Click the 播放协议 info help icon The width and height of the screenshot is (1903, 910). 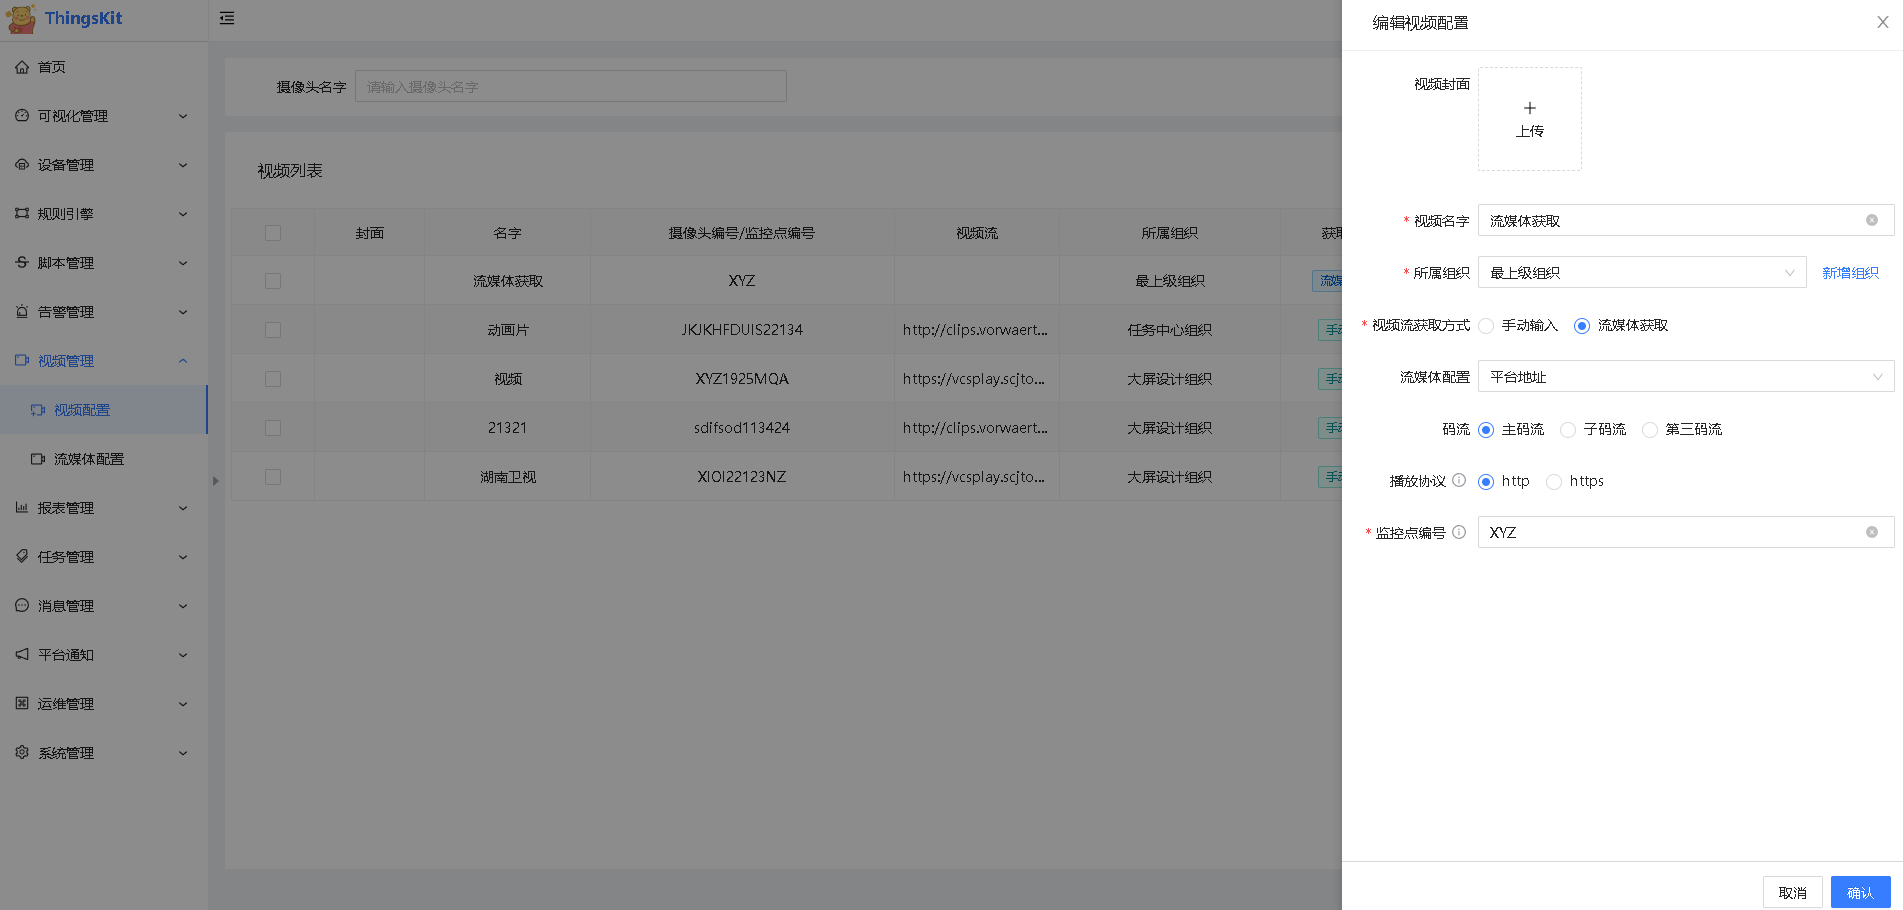coord(1459,481)
